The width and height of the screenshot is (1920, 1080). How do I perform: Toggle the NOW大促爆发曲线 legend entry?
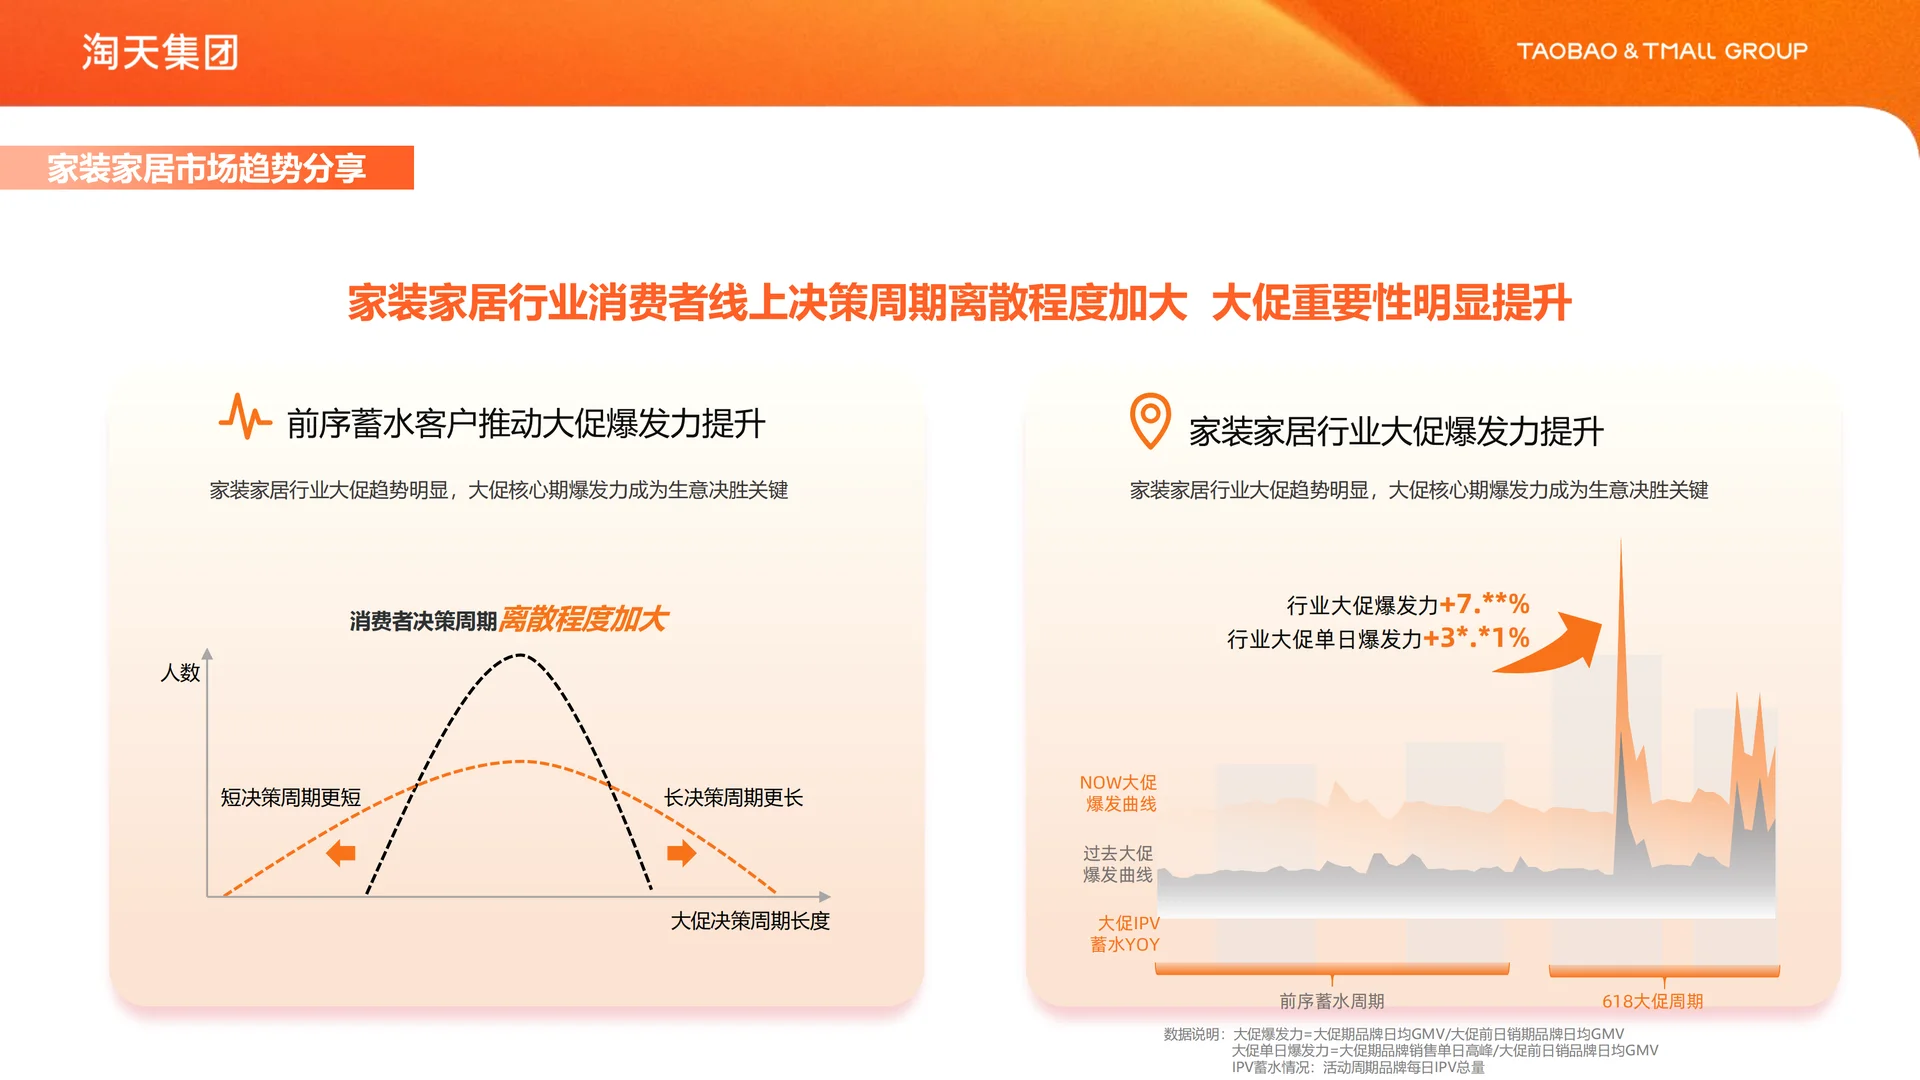(1120, 791)
